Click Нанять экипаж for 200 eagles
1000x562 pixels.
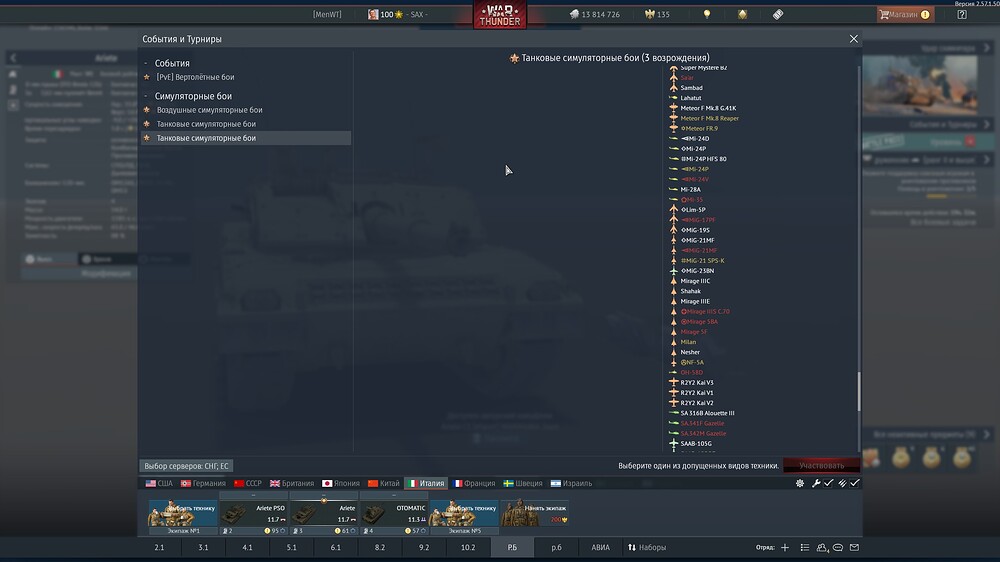[x=534, y=513]
